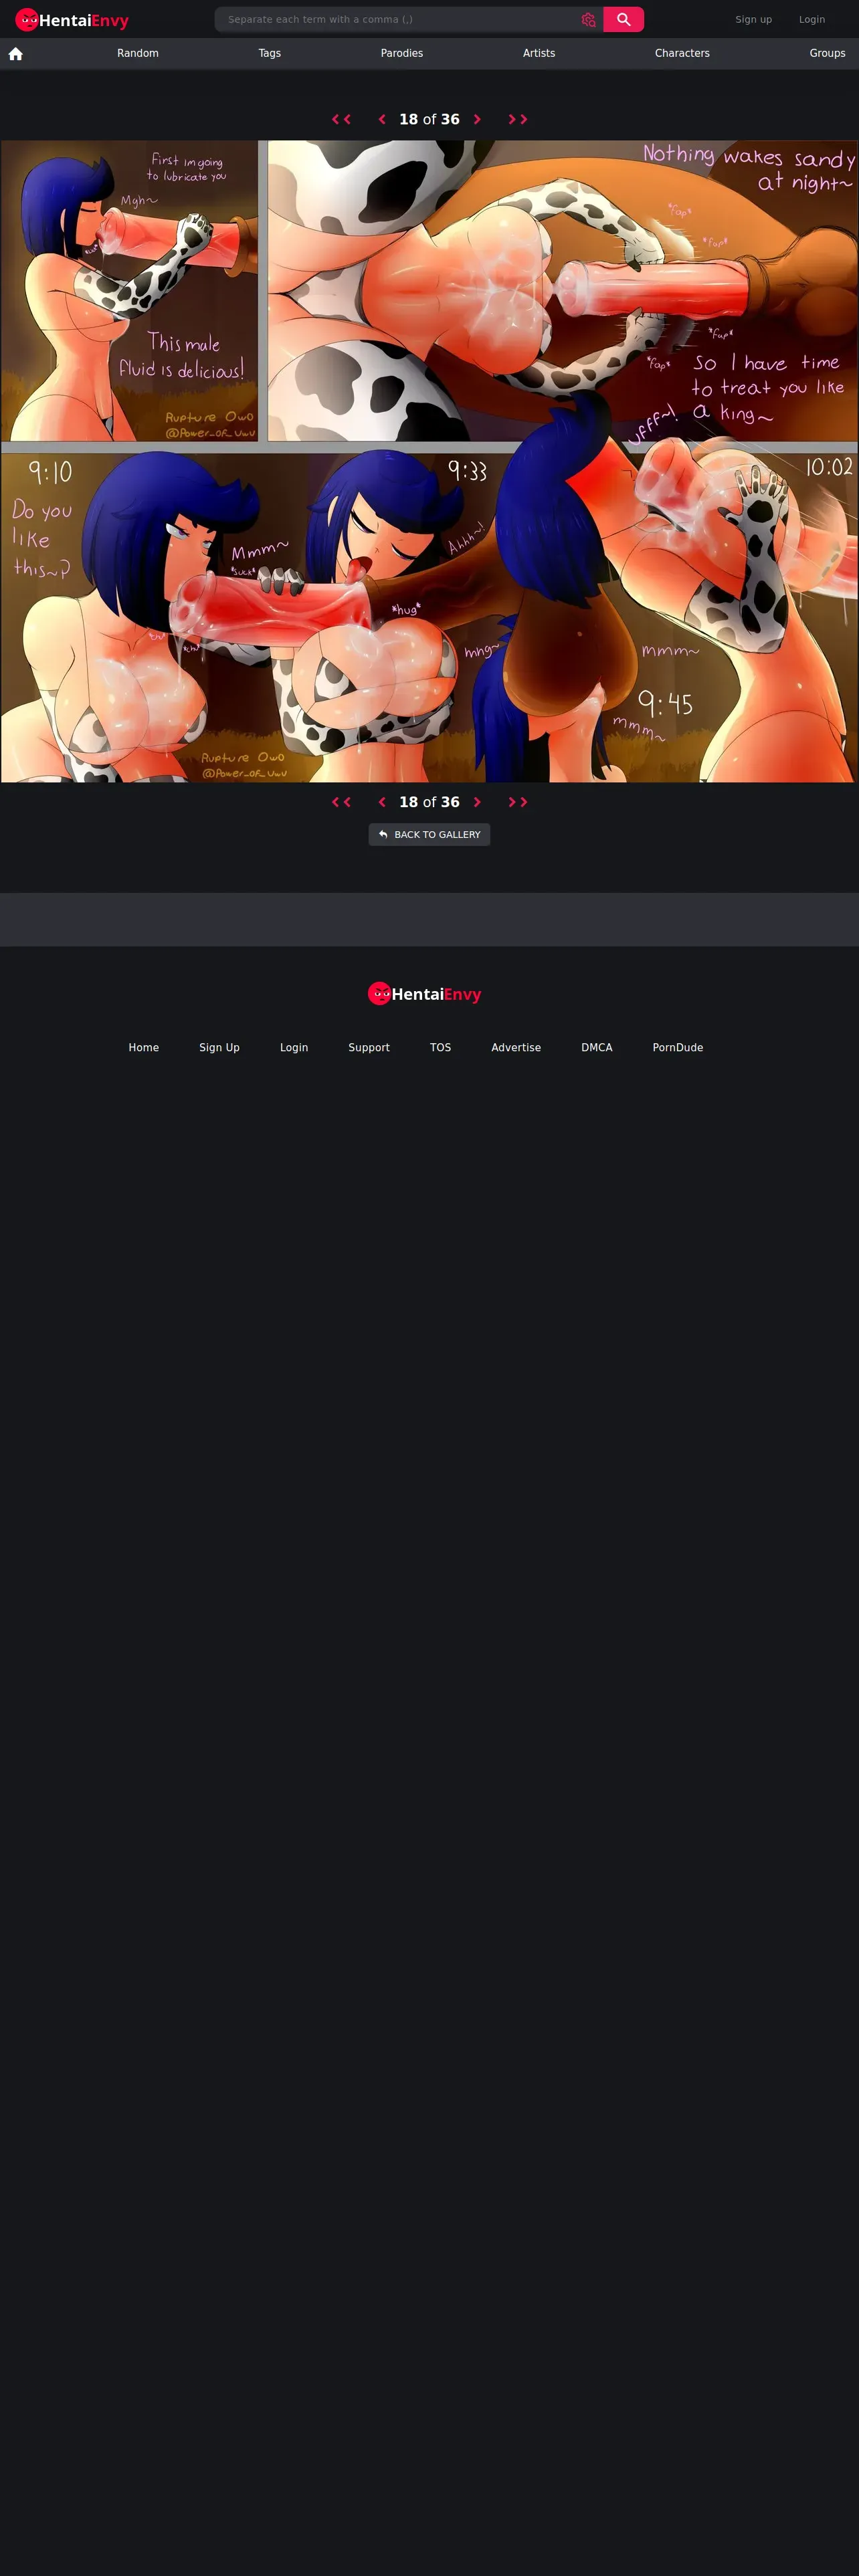The width and height of the screenshot is (859, 2576).
Task: Click the home icon in navigation bar
Action: [16, 54]
